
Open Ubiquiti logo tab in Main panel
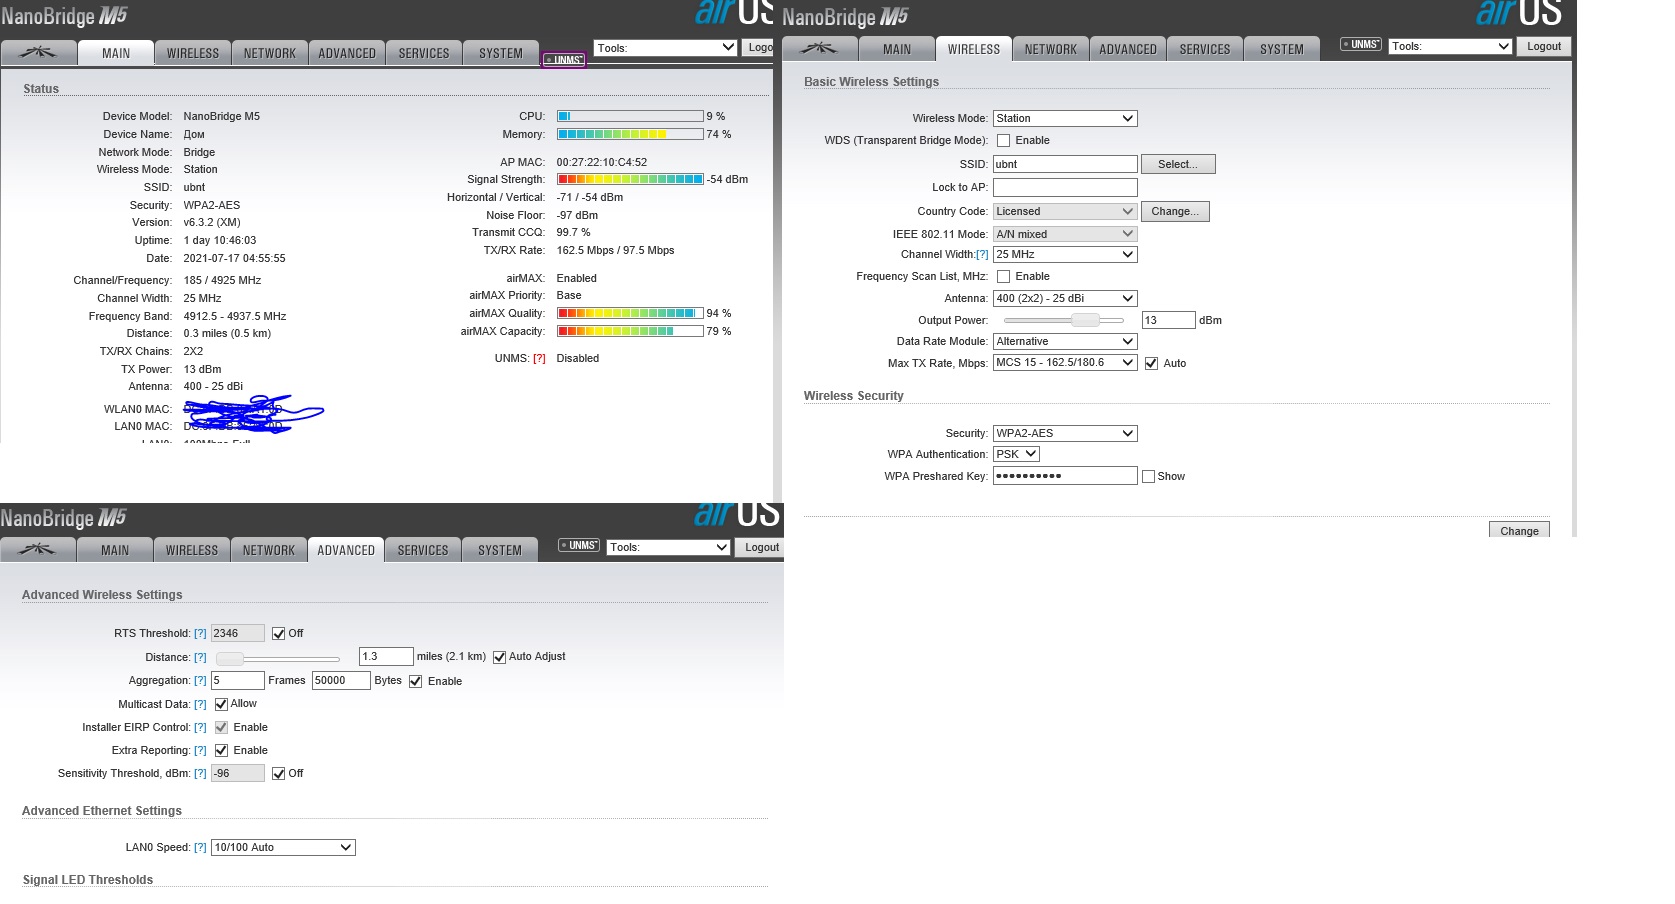pos(38,53)
